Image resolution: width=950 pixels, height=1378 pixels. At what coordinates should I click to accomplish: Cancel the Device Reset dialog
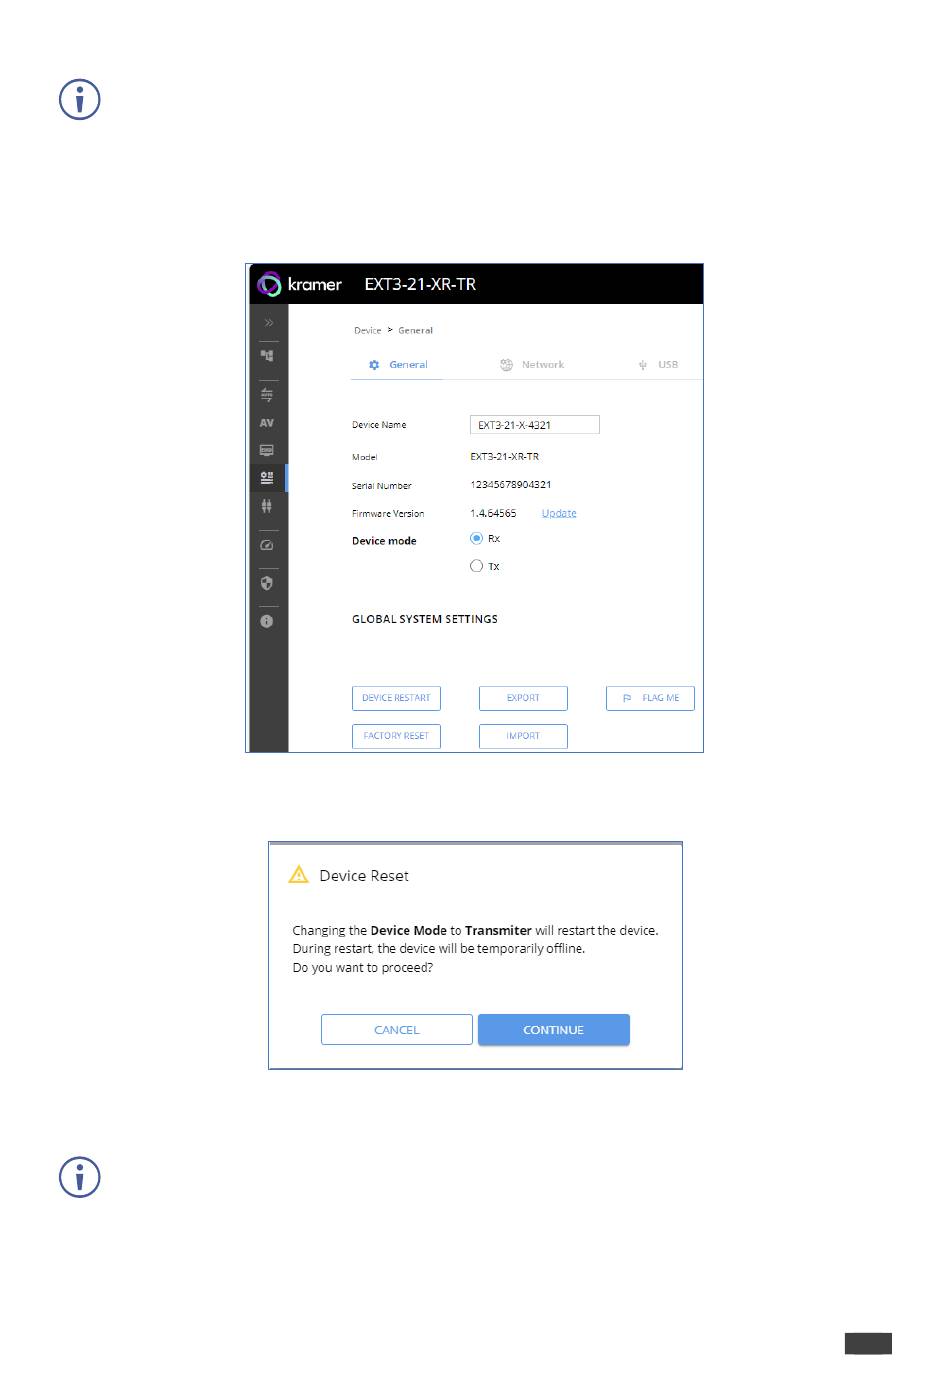396,1030
